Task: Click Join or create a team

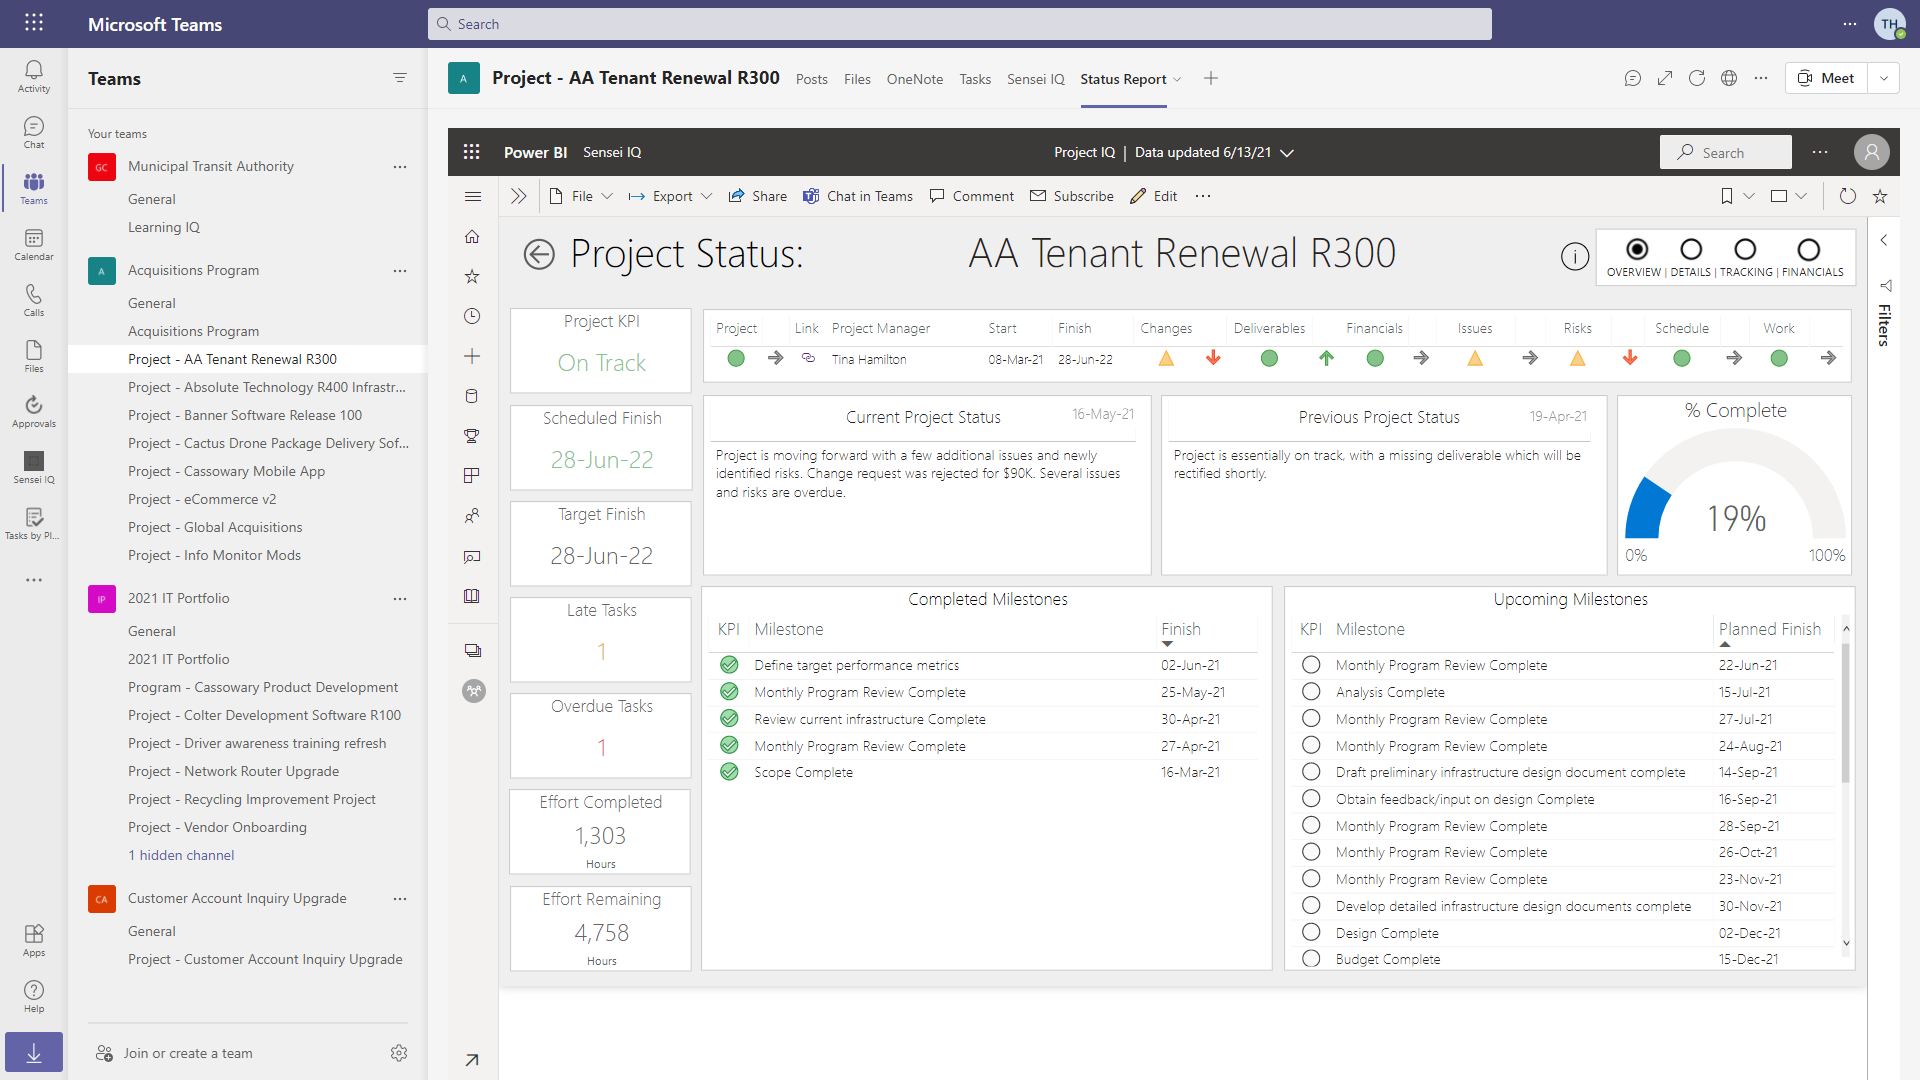Action: 174,1053
